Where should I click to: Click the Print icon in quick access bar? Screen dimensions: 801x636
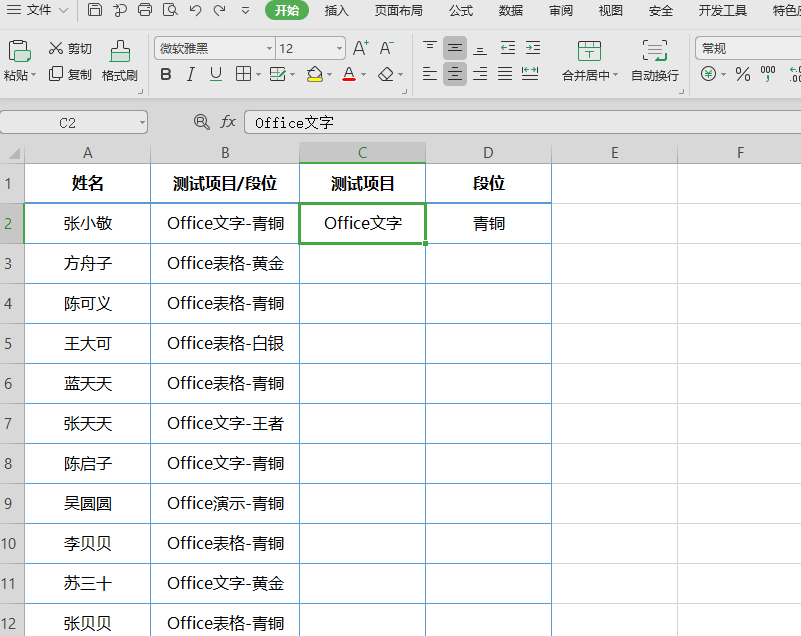(x=145, y=10)
